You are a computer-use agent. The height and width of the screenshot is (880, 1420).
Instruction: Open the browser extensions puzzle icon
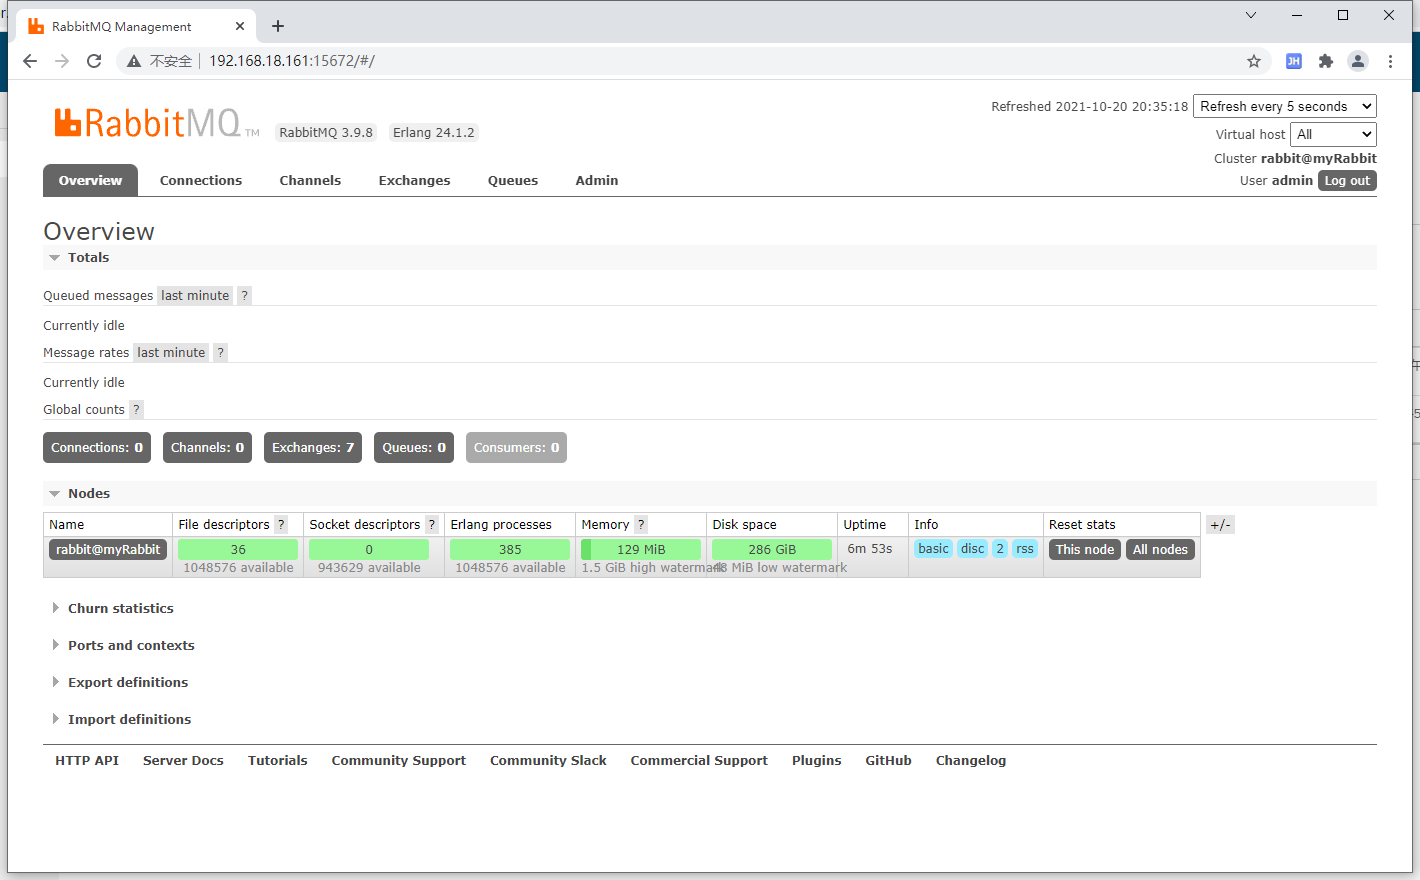1326,61
